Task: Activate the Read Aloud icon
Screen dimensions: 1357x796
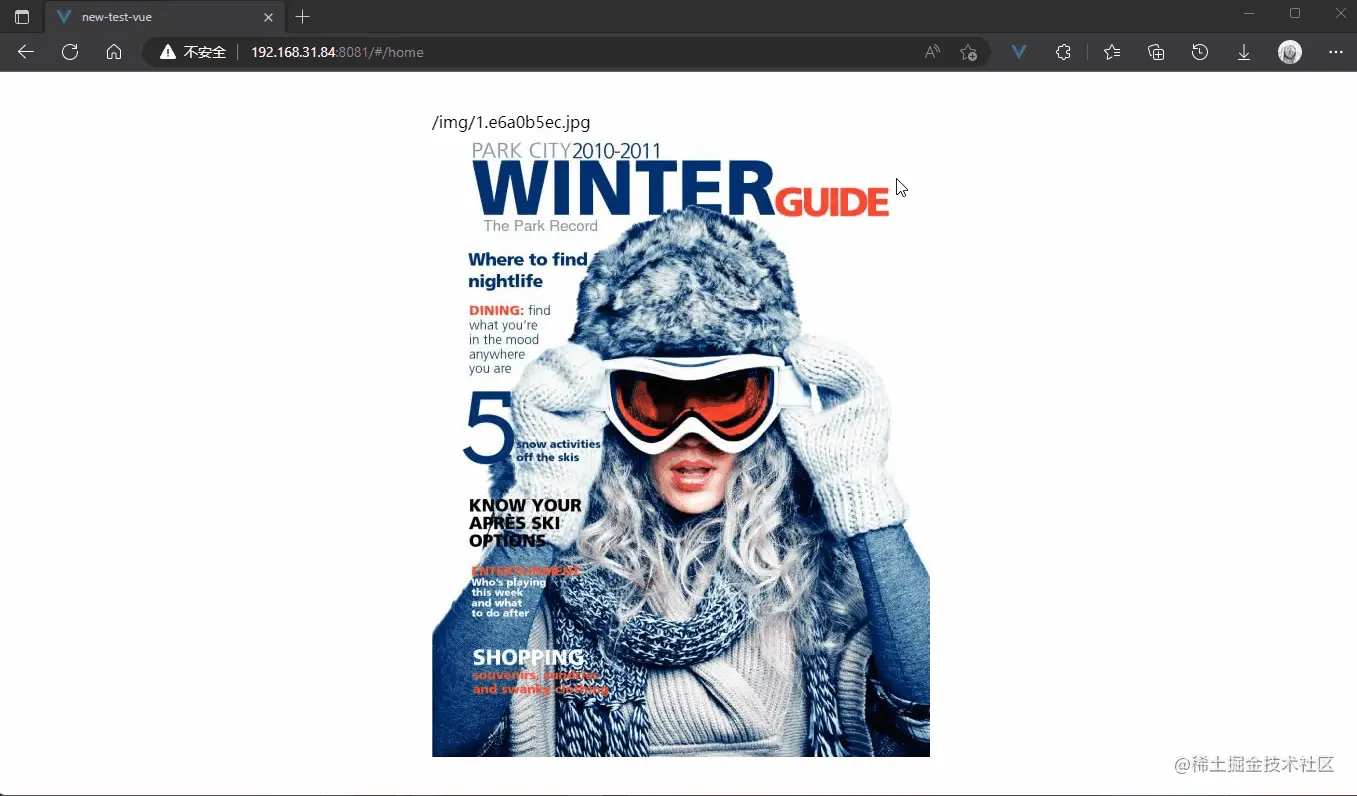Action: (x=932, y=52)
